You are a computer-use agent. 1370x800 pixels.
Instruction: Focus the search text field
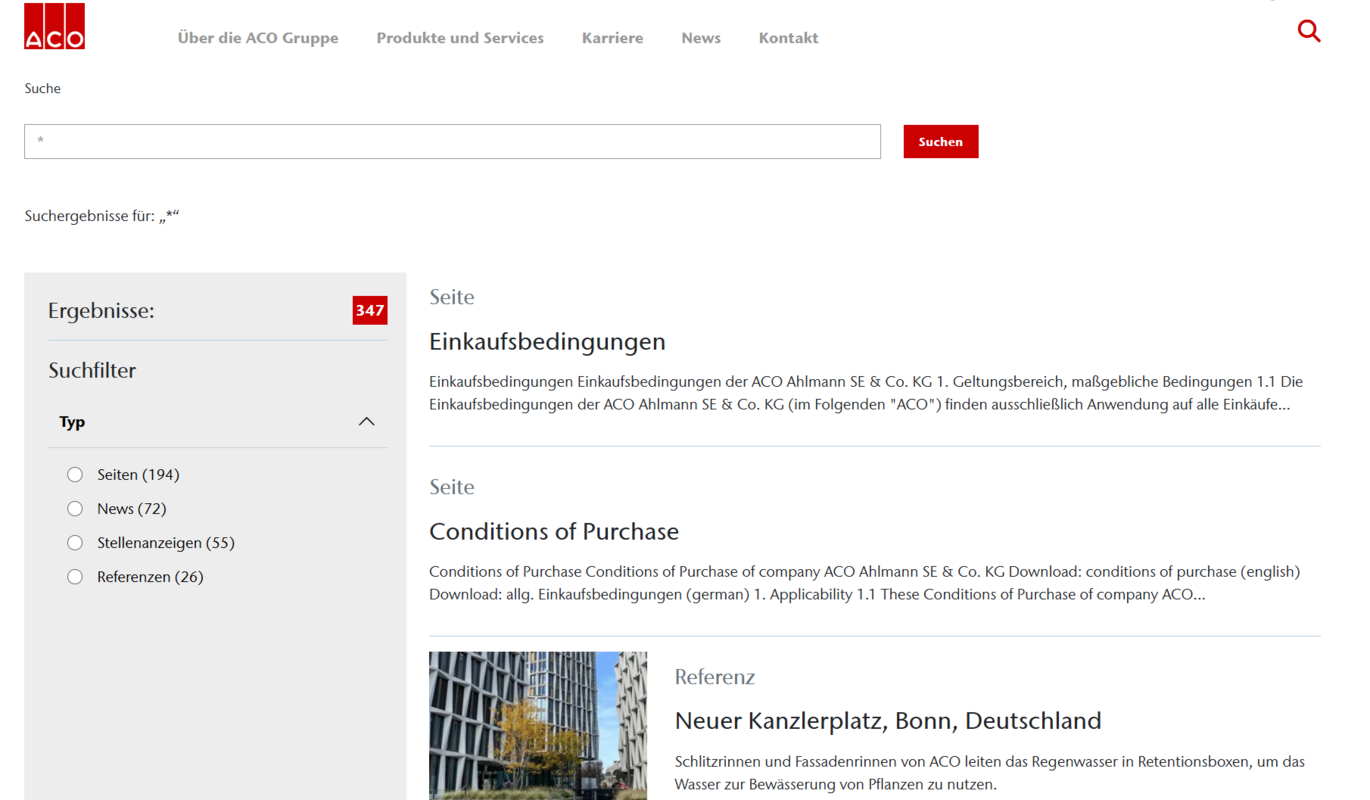[452, 141]
